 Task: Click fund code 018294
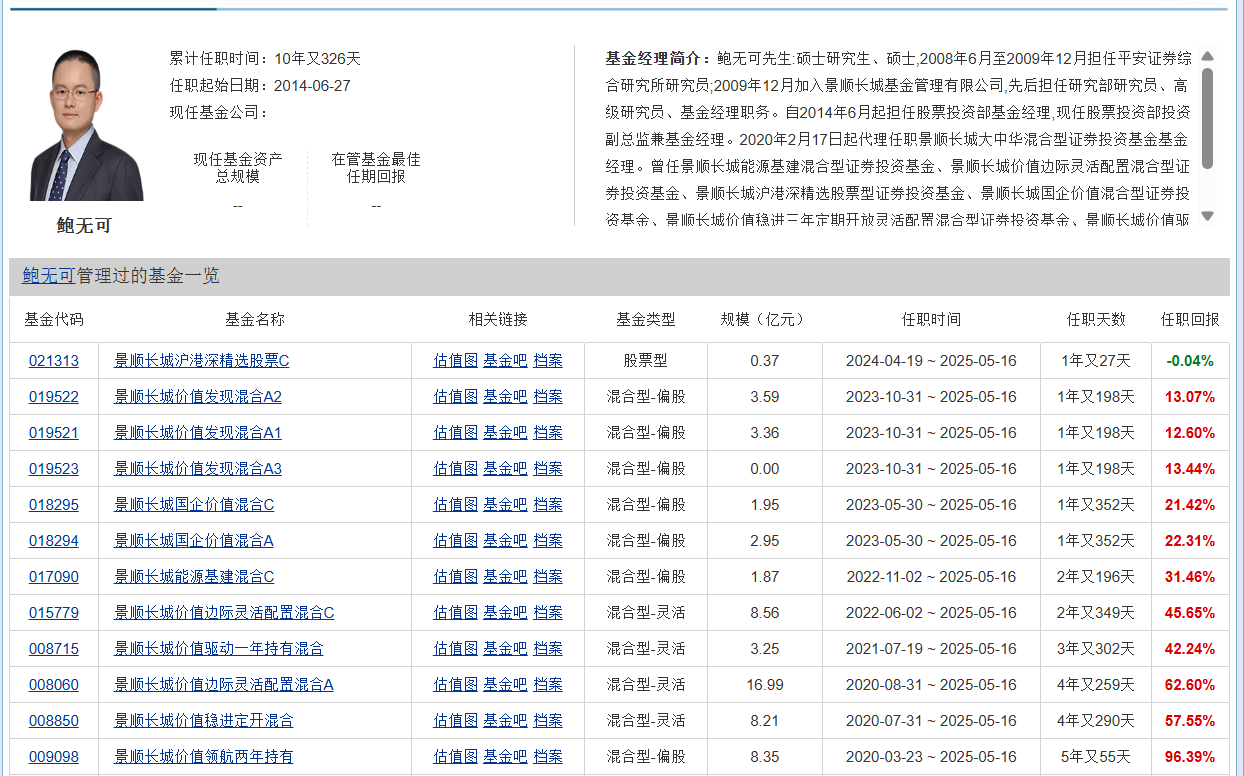(x=54, y=541)
